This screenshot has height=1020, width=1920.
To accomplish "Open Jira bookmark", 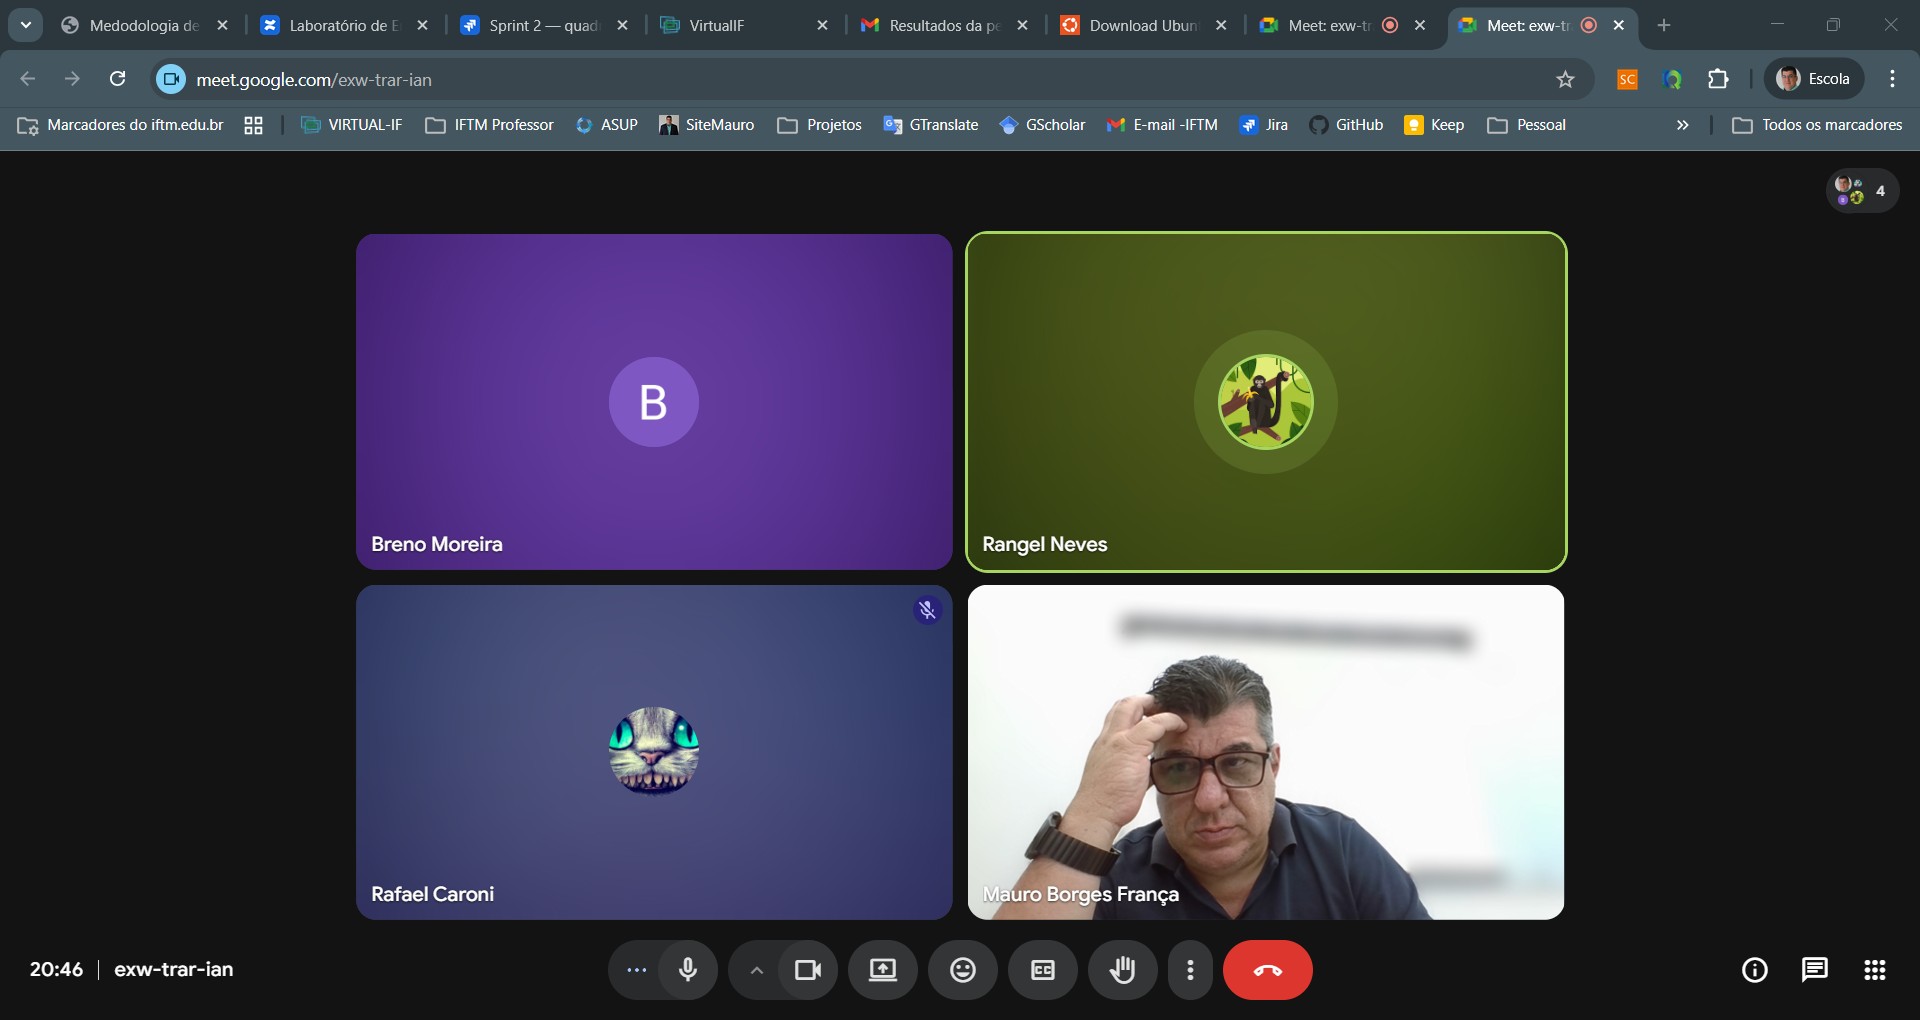I will (1264, 125).
